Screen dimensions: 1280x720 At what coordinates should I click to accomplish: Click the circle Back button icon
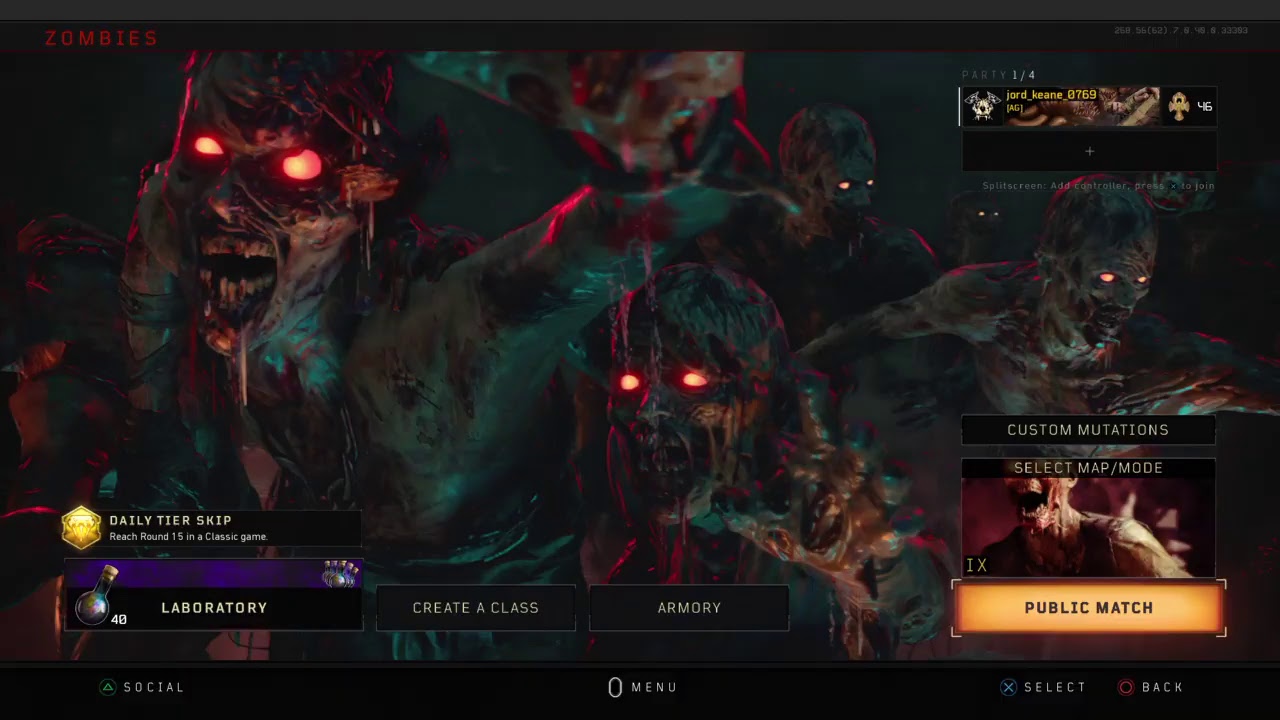coord(1126,687)
